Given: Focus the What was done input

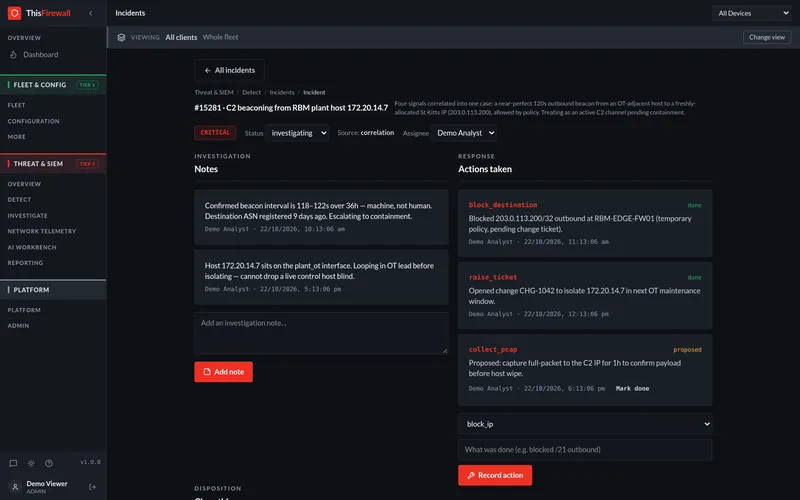Looking at the screenshot, I should pyautogui.click(x=585, y=450).
